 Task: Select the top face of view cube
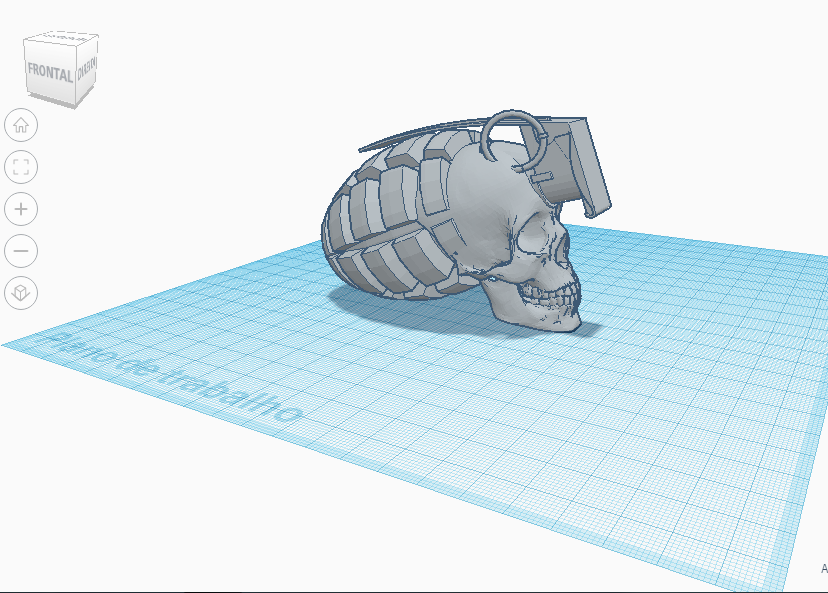click(62, 38)
